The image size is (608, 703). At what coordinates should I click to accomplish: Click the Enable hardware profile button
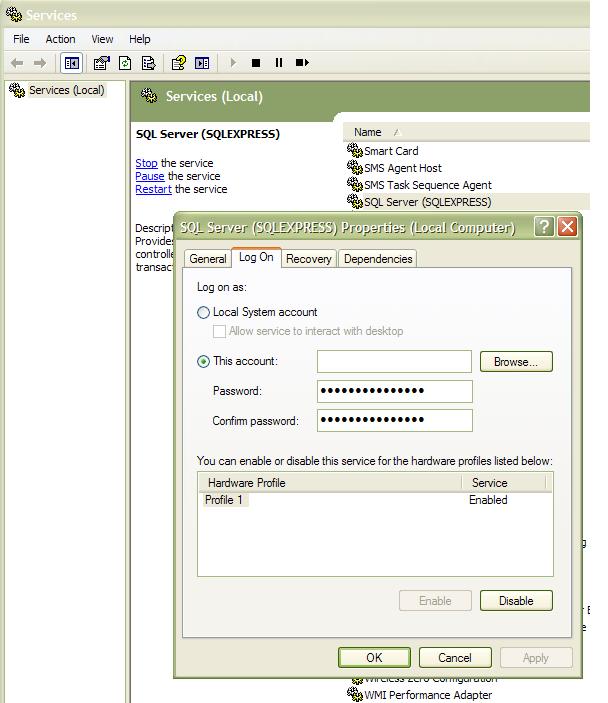(435, 600)
